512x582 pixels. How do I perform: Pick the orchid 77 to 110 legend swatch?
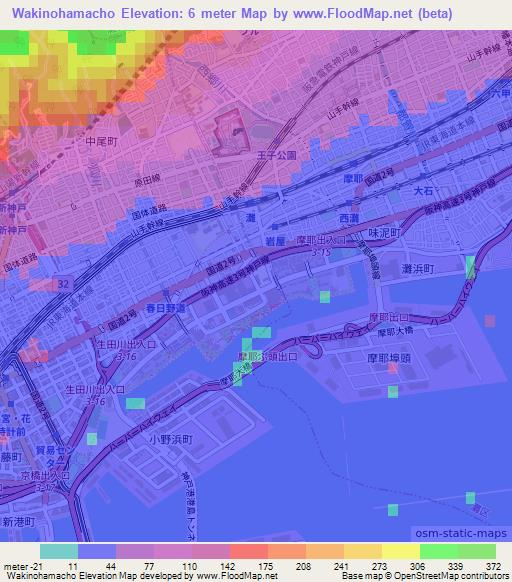pyautogui.click(x=173, y=551)
